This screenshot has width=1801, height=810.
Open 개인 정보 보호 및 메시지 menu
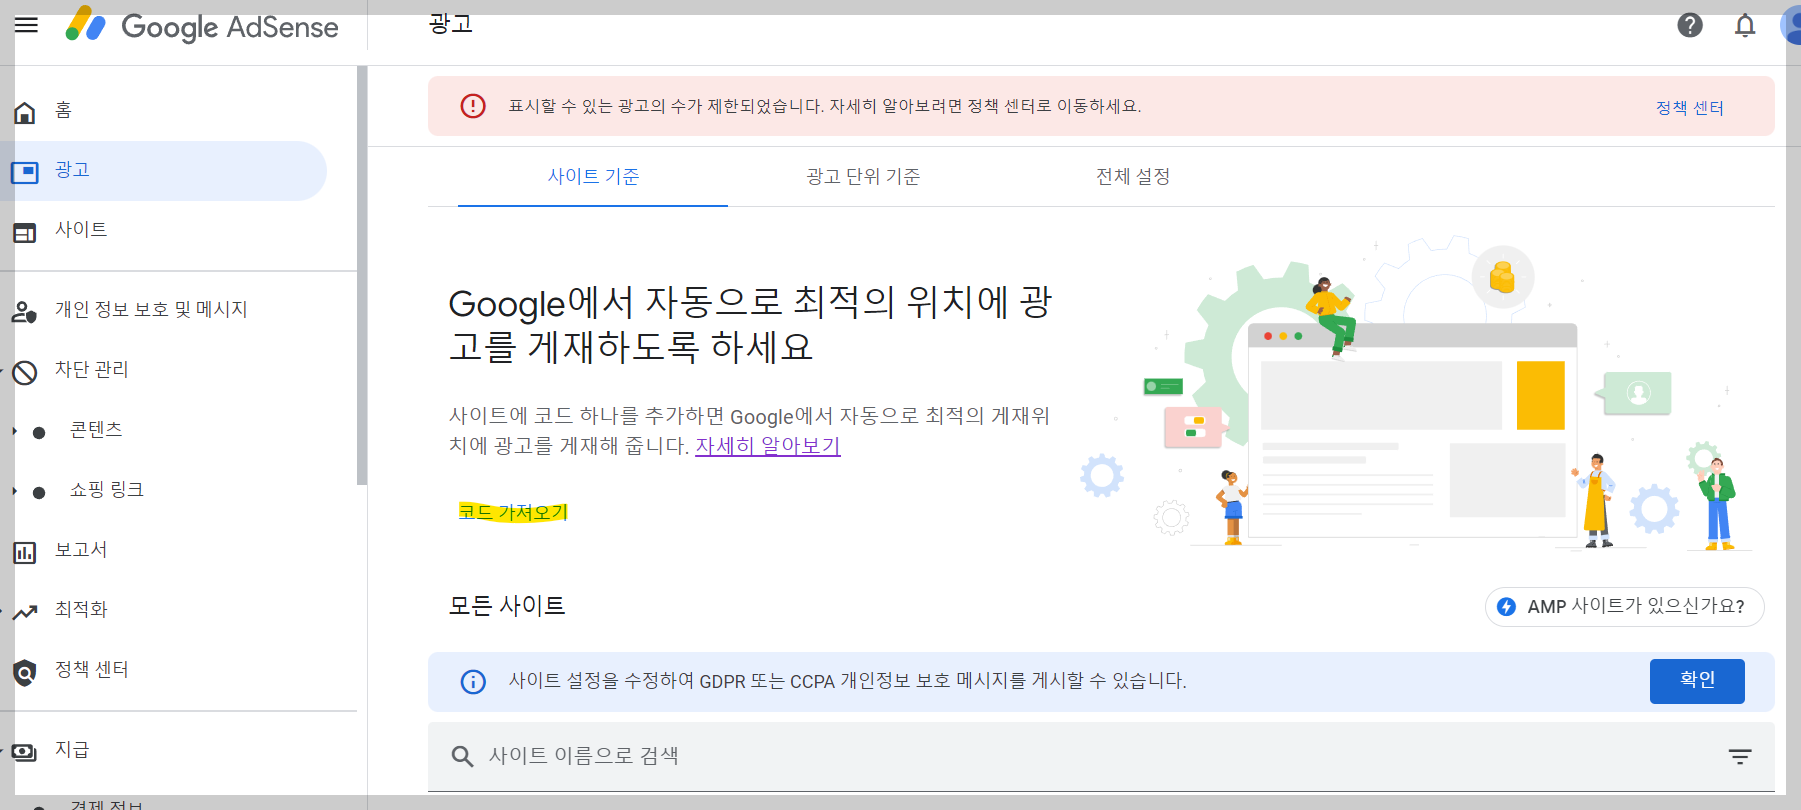151,310
